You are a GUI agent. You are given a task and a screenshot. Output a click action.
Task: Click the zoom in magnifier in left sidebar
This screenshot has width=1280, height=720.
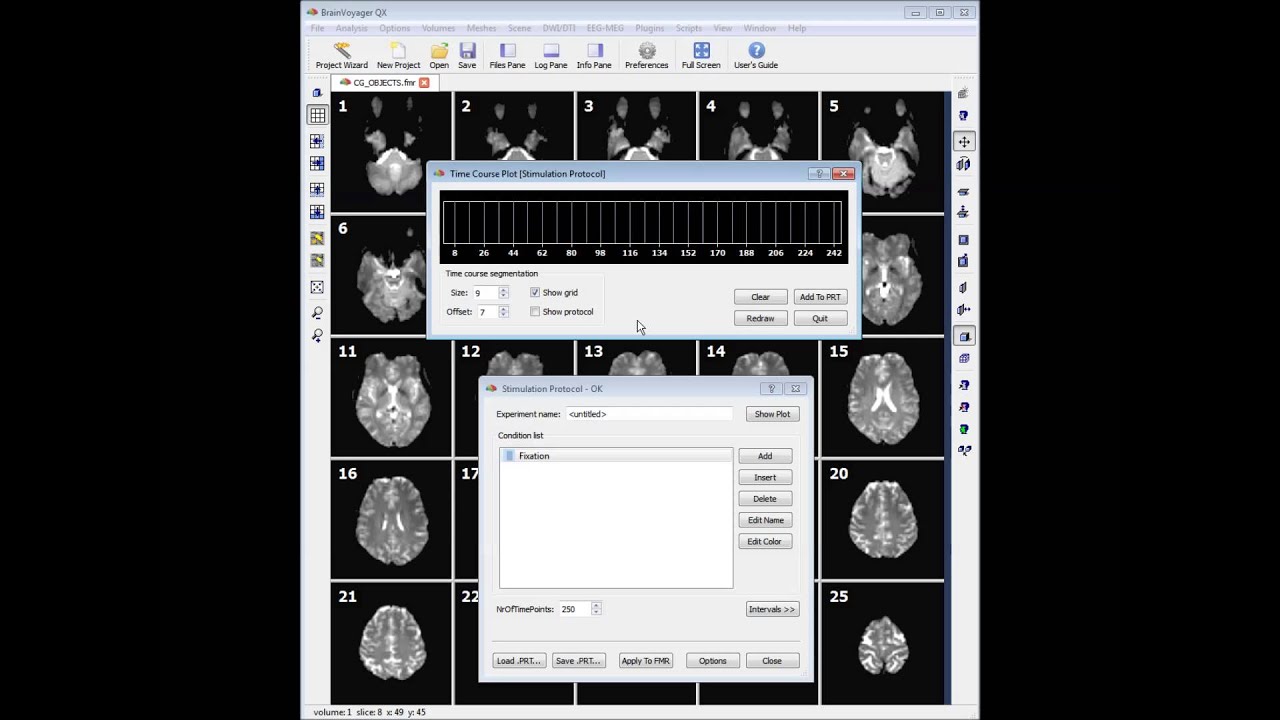(317, 336)
